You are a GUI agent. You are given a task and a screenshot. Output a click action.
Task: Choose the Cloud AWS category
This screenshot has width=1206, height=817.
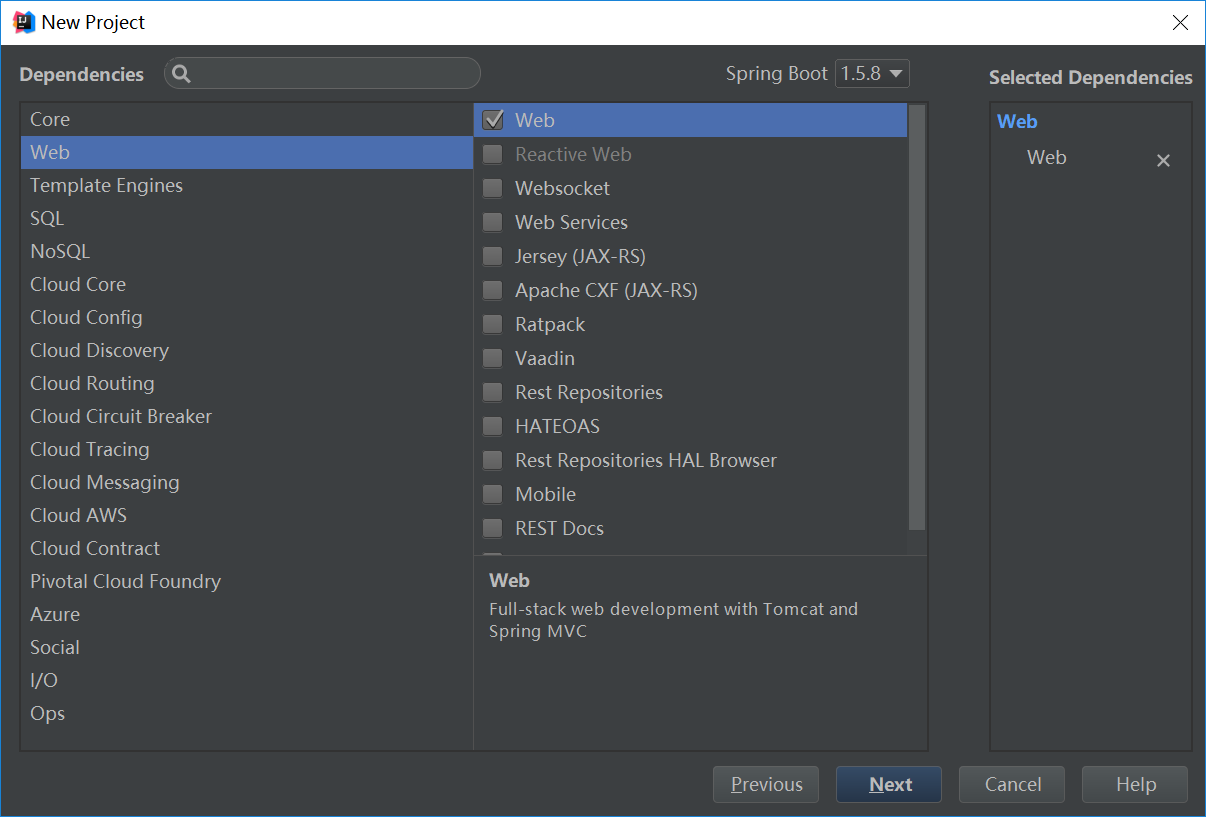pos(246,515)
